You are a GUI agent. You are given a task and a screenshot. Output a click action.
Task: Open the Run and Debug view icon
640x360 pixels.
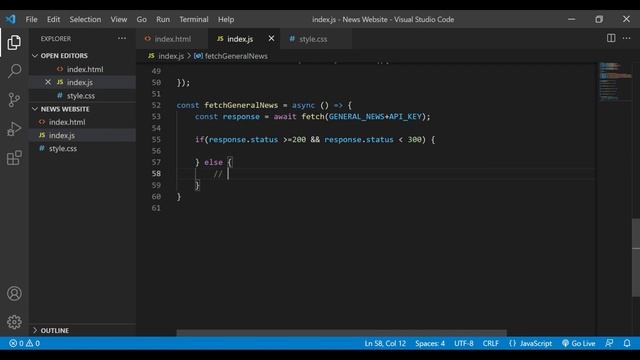pos(14,129)
